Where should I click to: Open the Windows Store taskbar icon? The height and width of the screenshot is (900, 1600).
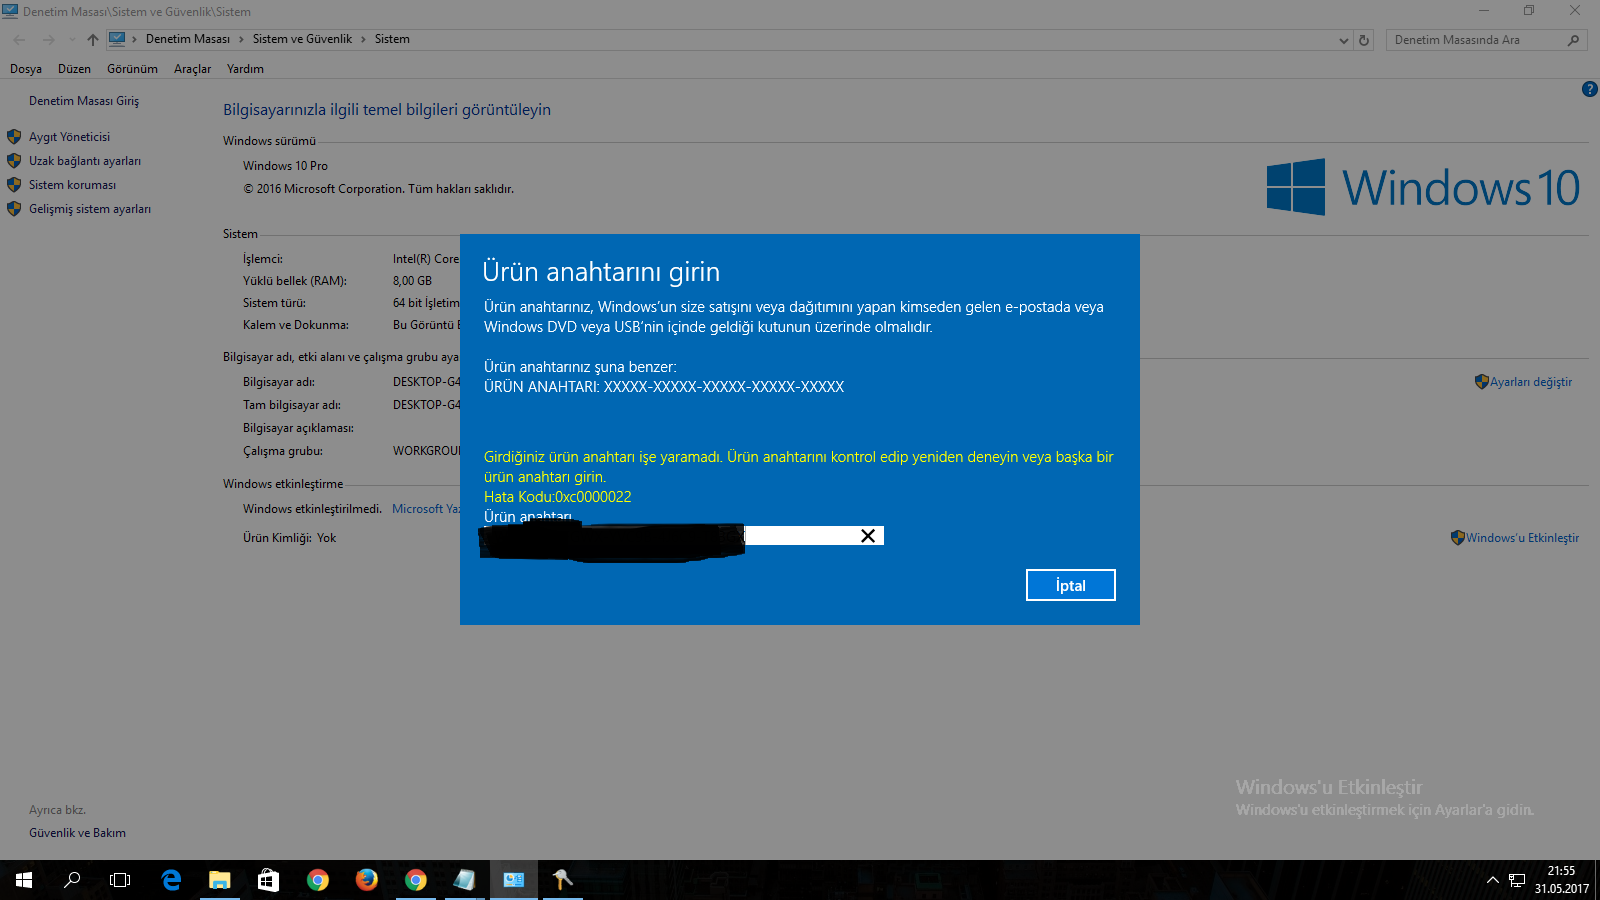pos(268,880)
